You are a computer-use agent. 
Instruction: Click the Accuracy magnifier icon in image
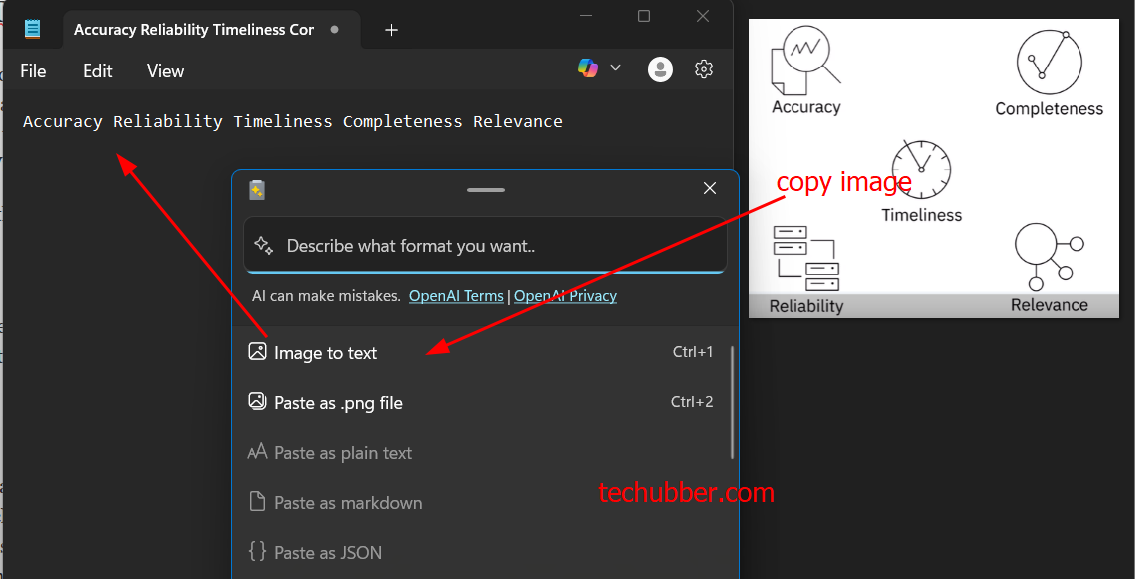tap(806, 61)
